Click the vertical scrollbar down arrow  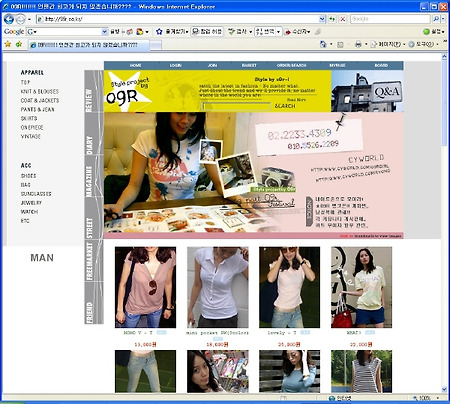click(x=444, y=389)
